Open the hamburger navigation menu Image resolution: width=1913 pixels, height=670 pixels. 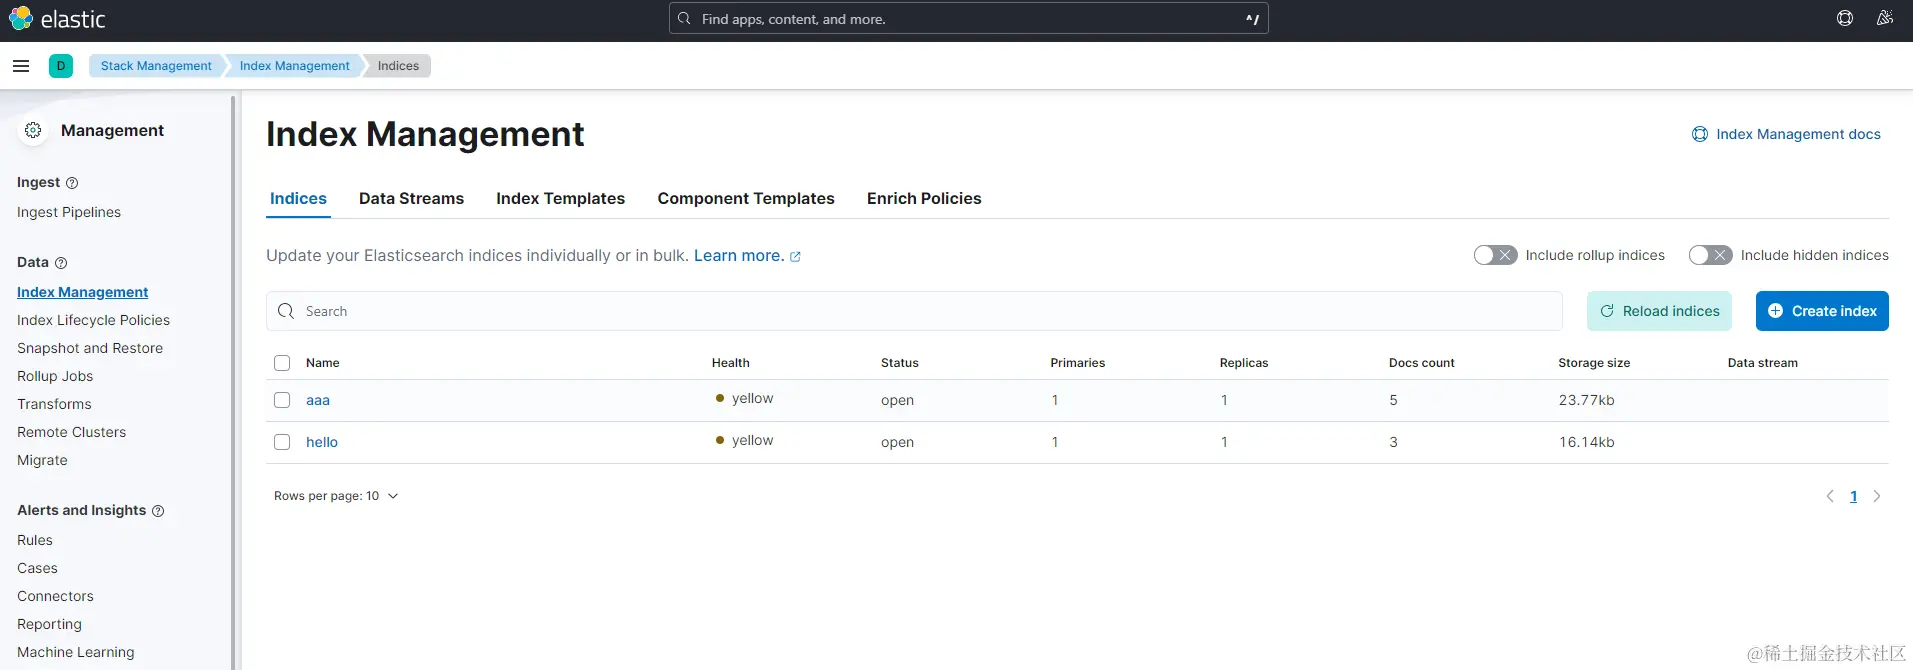click(x=21, y=66)
